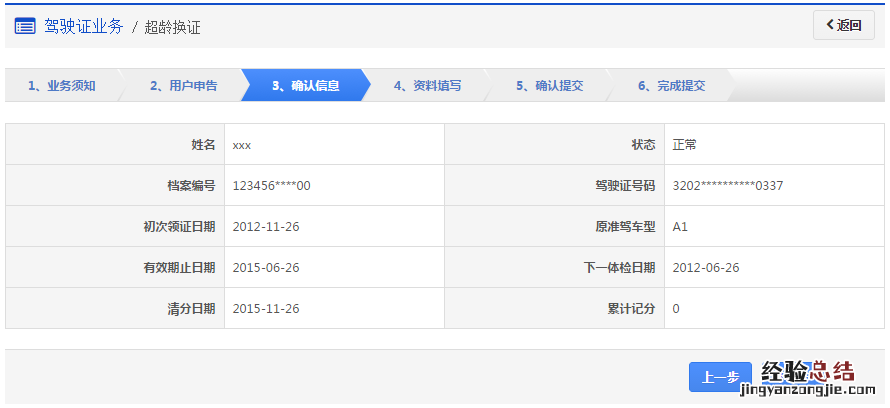
Task: Open the 驾驶证业务 breadcrumb link
Action: (x=84, y=27)
